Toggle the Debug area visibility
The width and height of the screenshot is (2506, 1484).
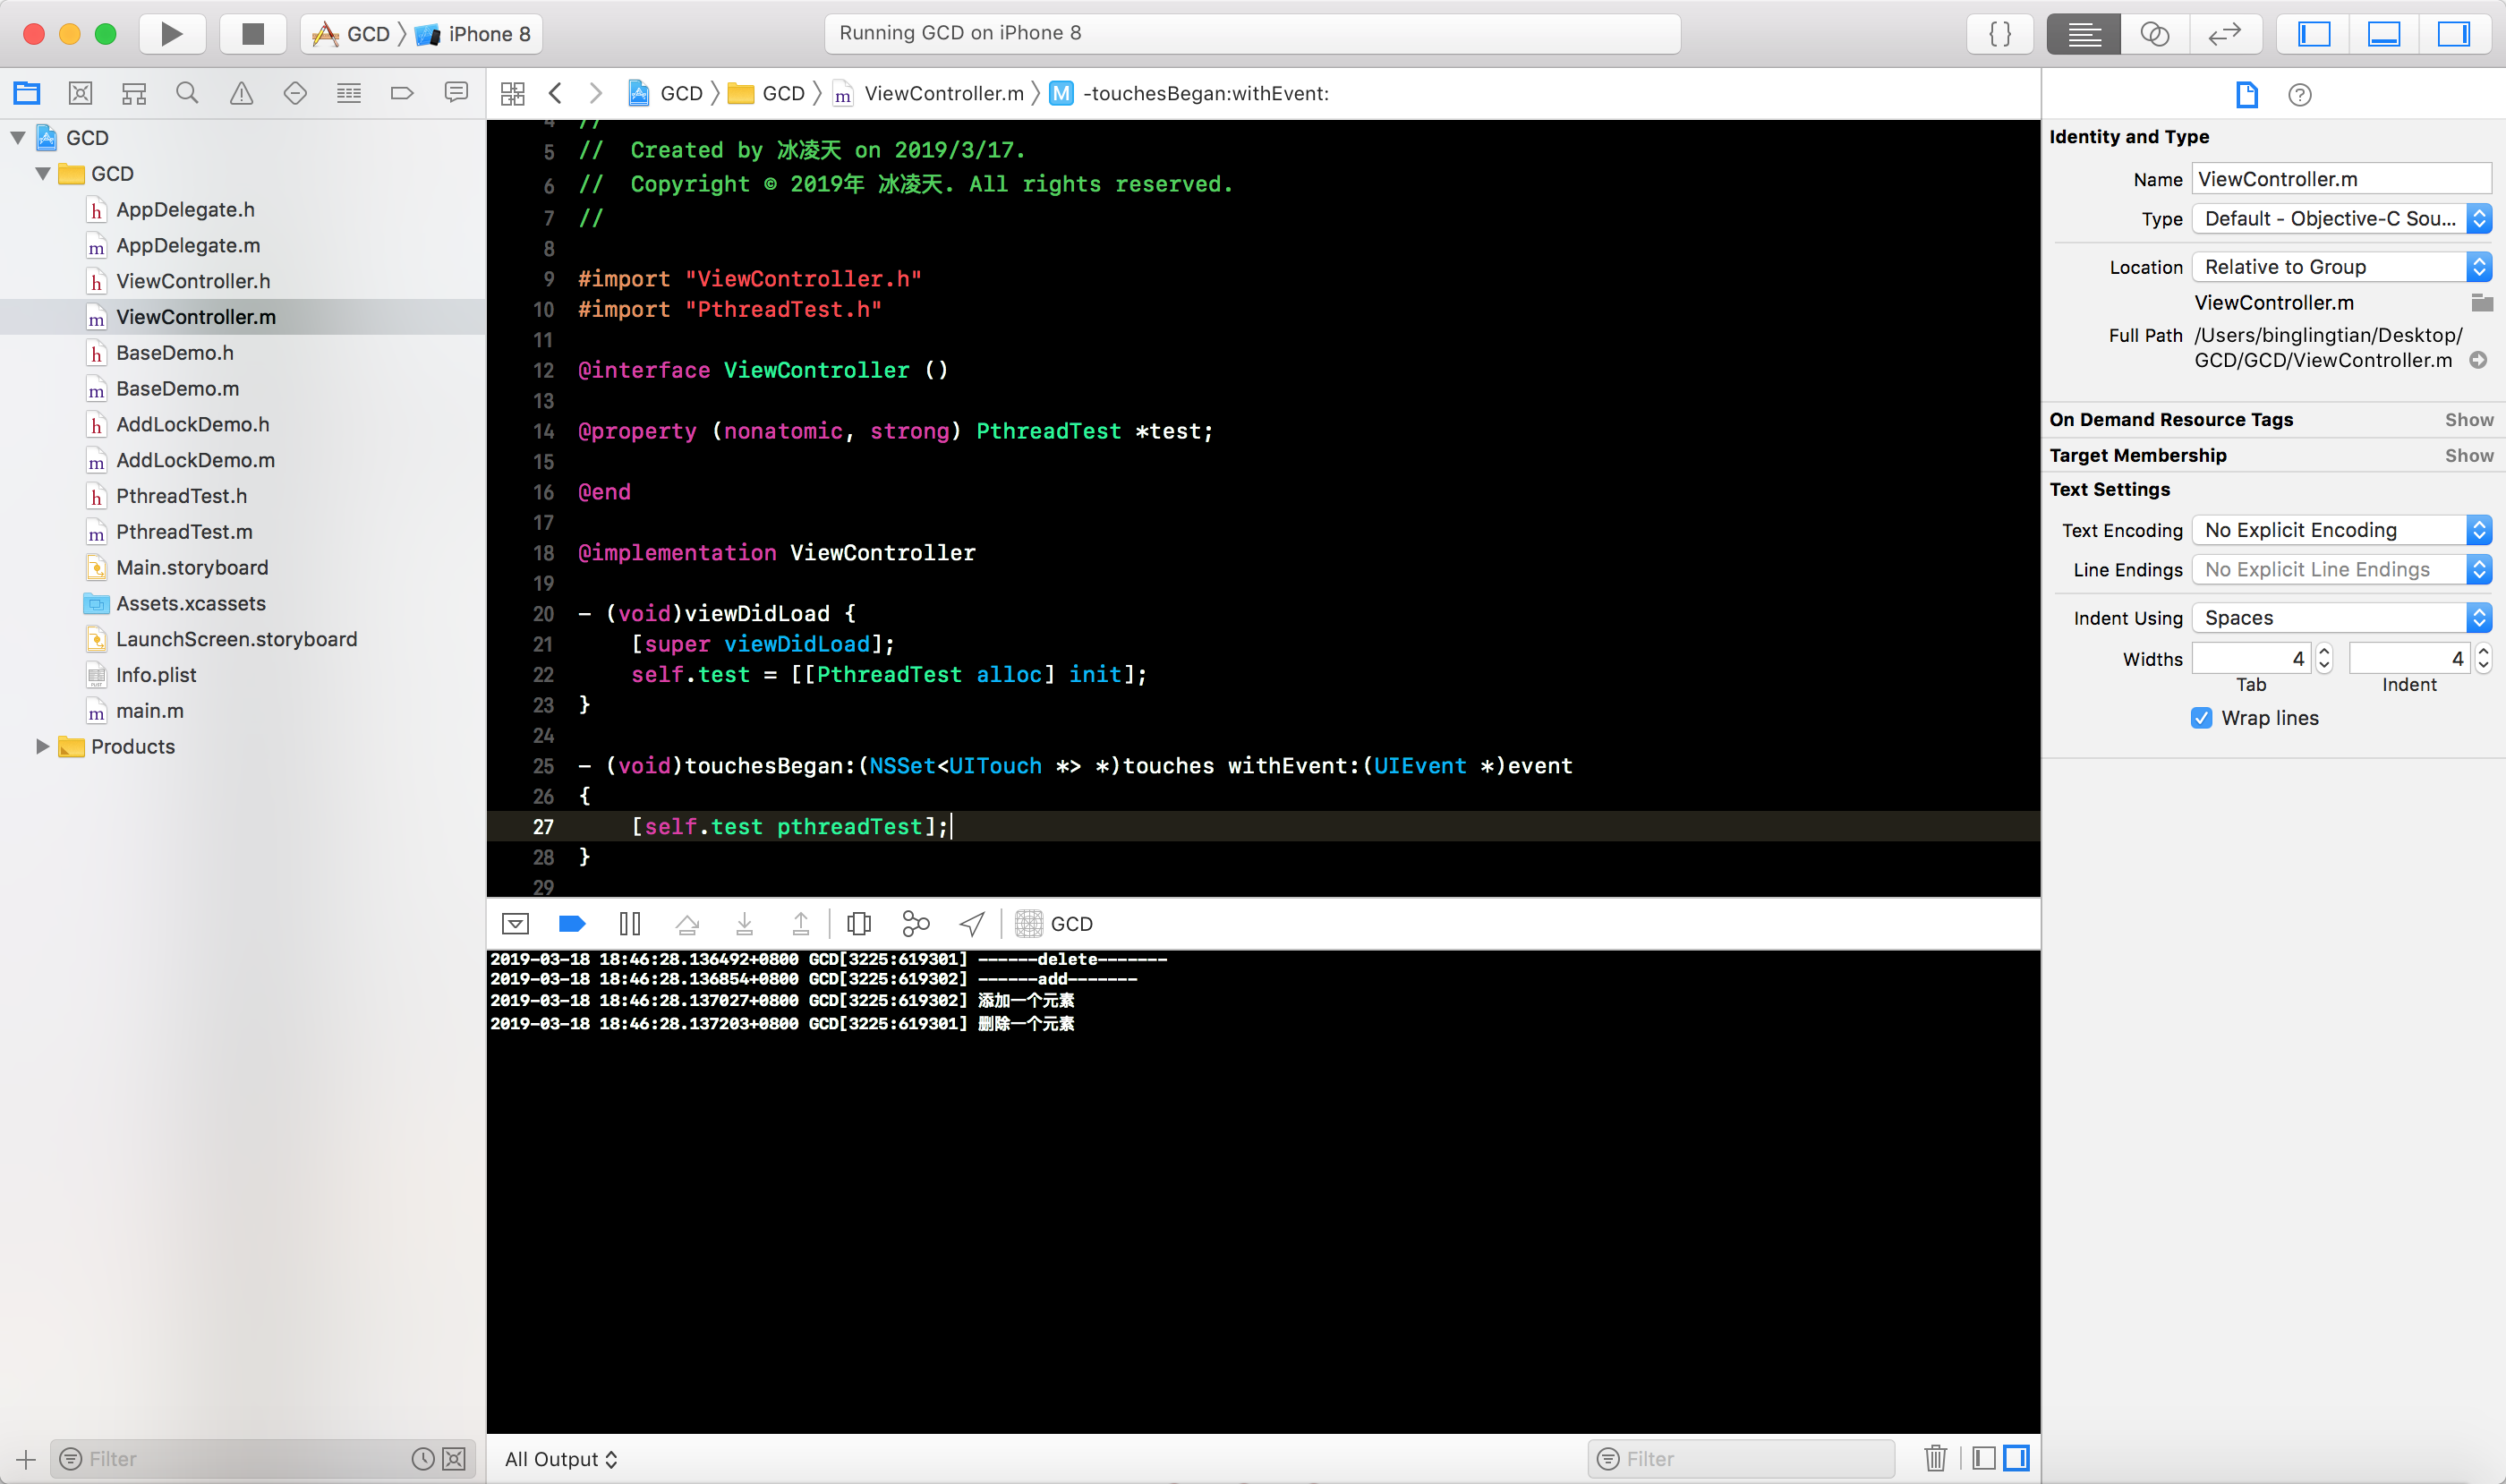pos(2384,34)
